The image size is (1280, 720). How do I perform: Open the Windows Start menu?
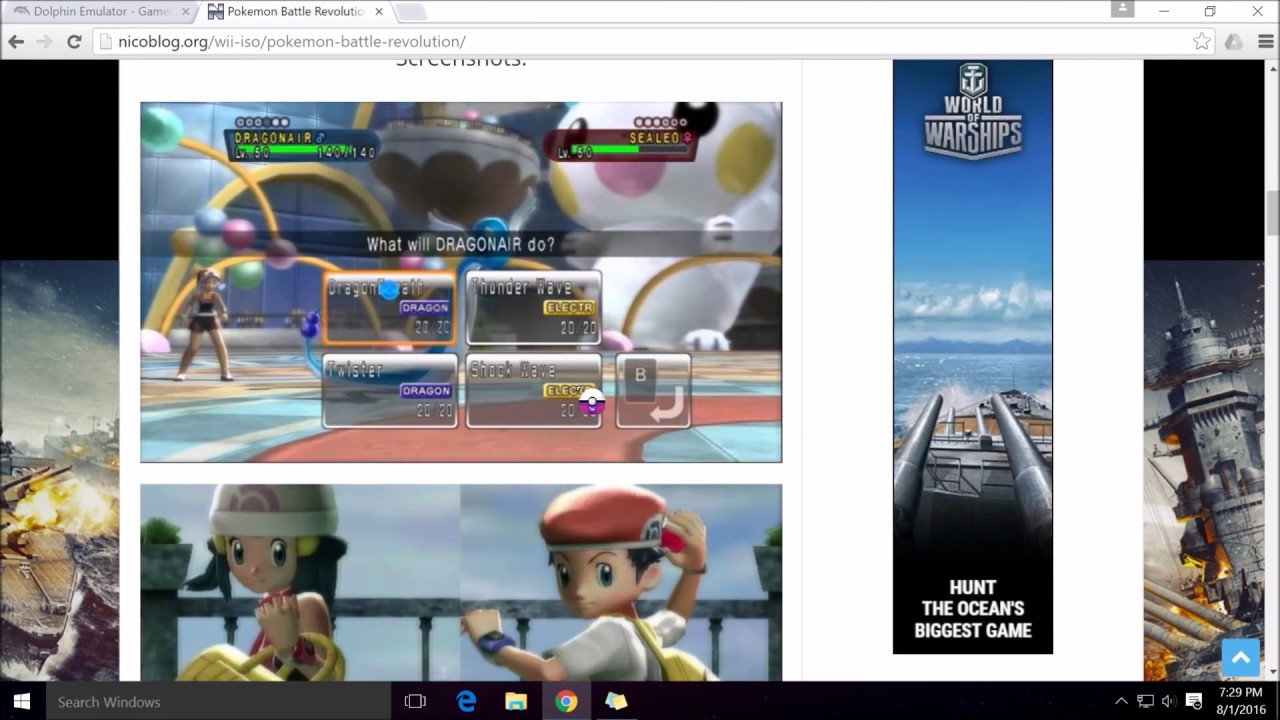22,701
